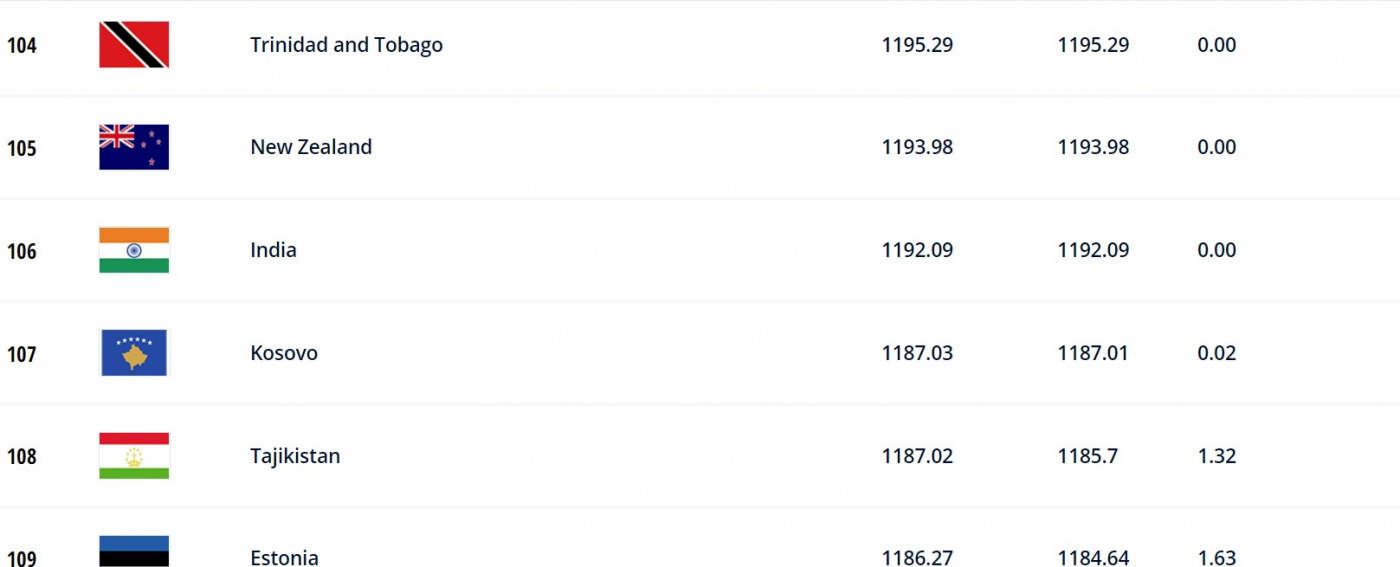The image size is (1400, 567).
Task: Click the India flag icon
Action: point(134,250)
